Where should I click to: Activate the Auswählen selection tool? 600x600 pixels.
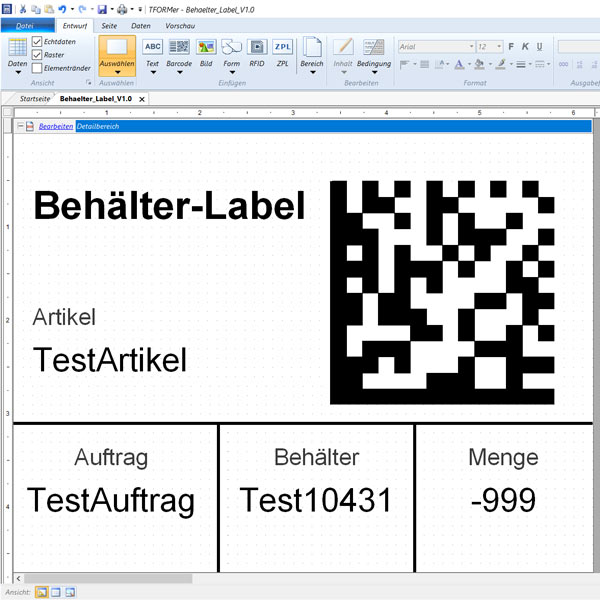pyautogui.click(x=117, y=56)
